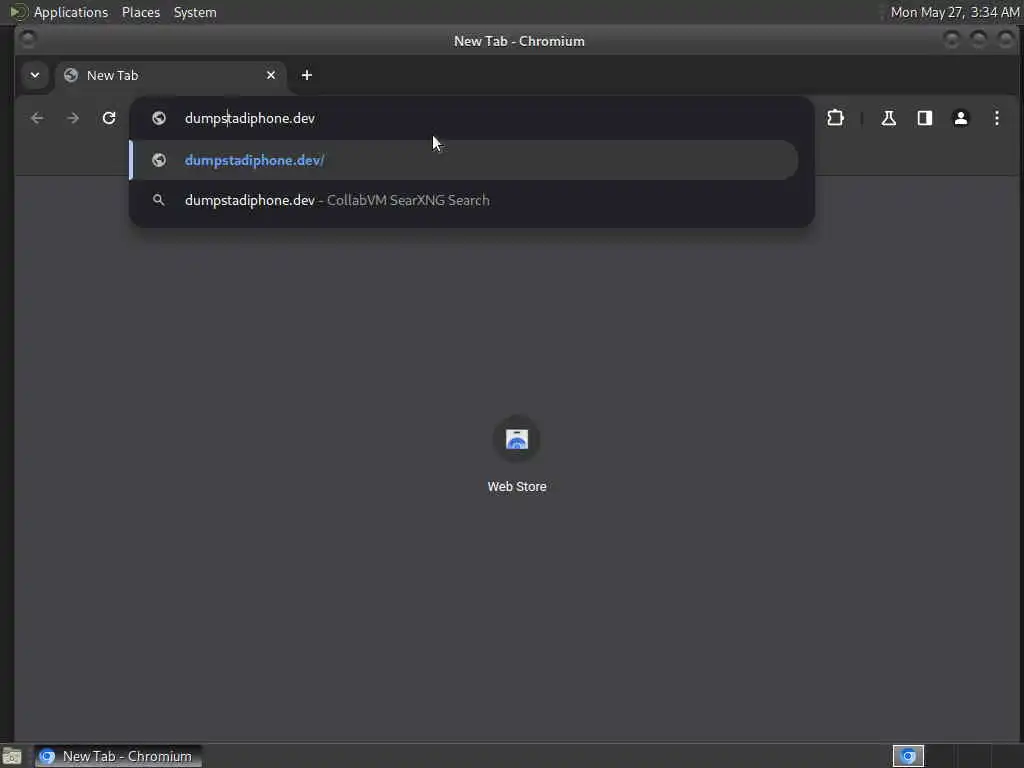This screenshot has width=1024, height=768.
Task: Click the globe icon in address bar
Action: pyautogui.click(x=159, y=118)
